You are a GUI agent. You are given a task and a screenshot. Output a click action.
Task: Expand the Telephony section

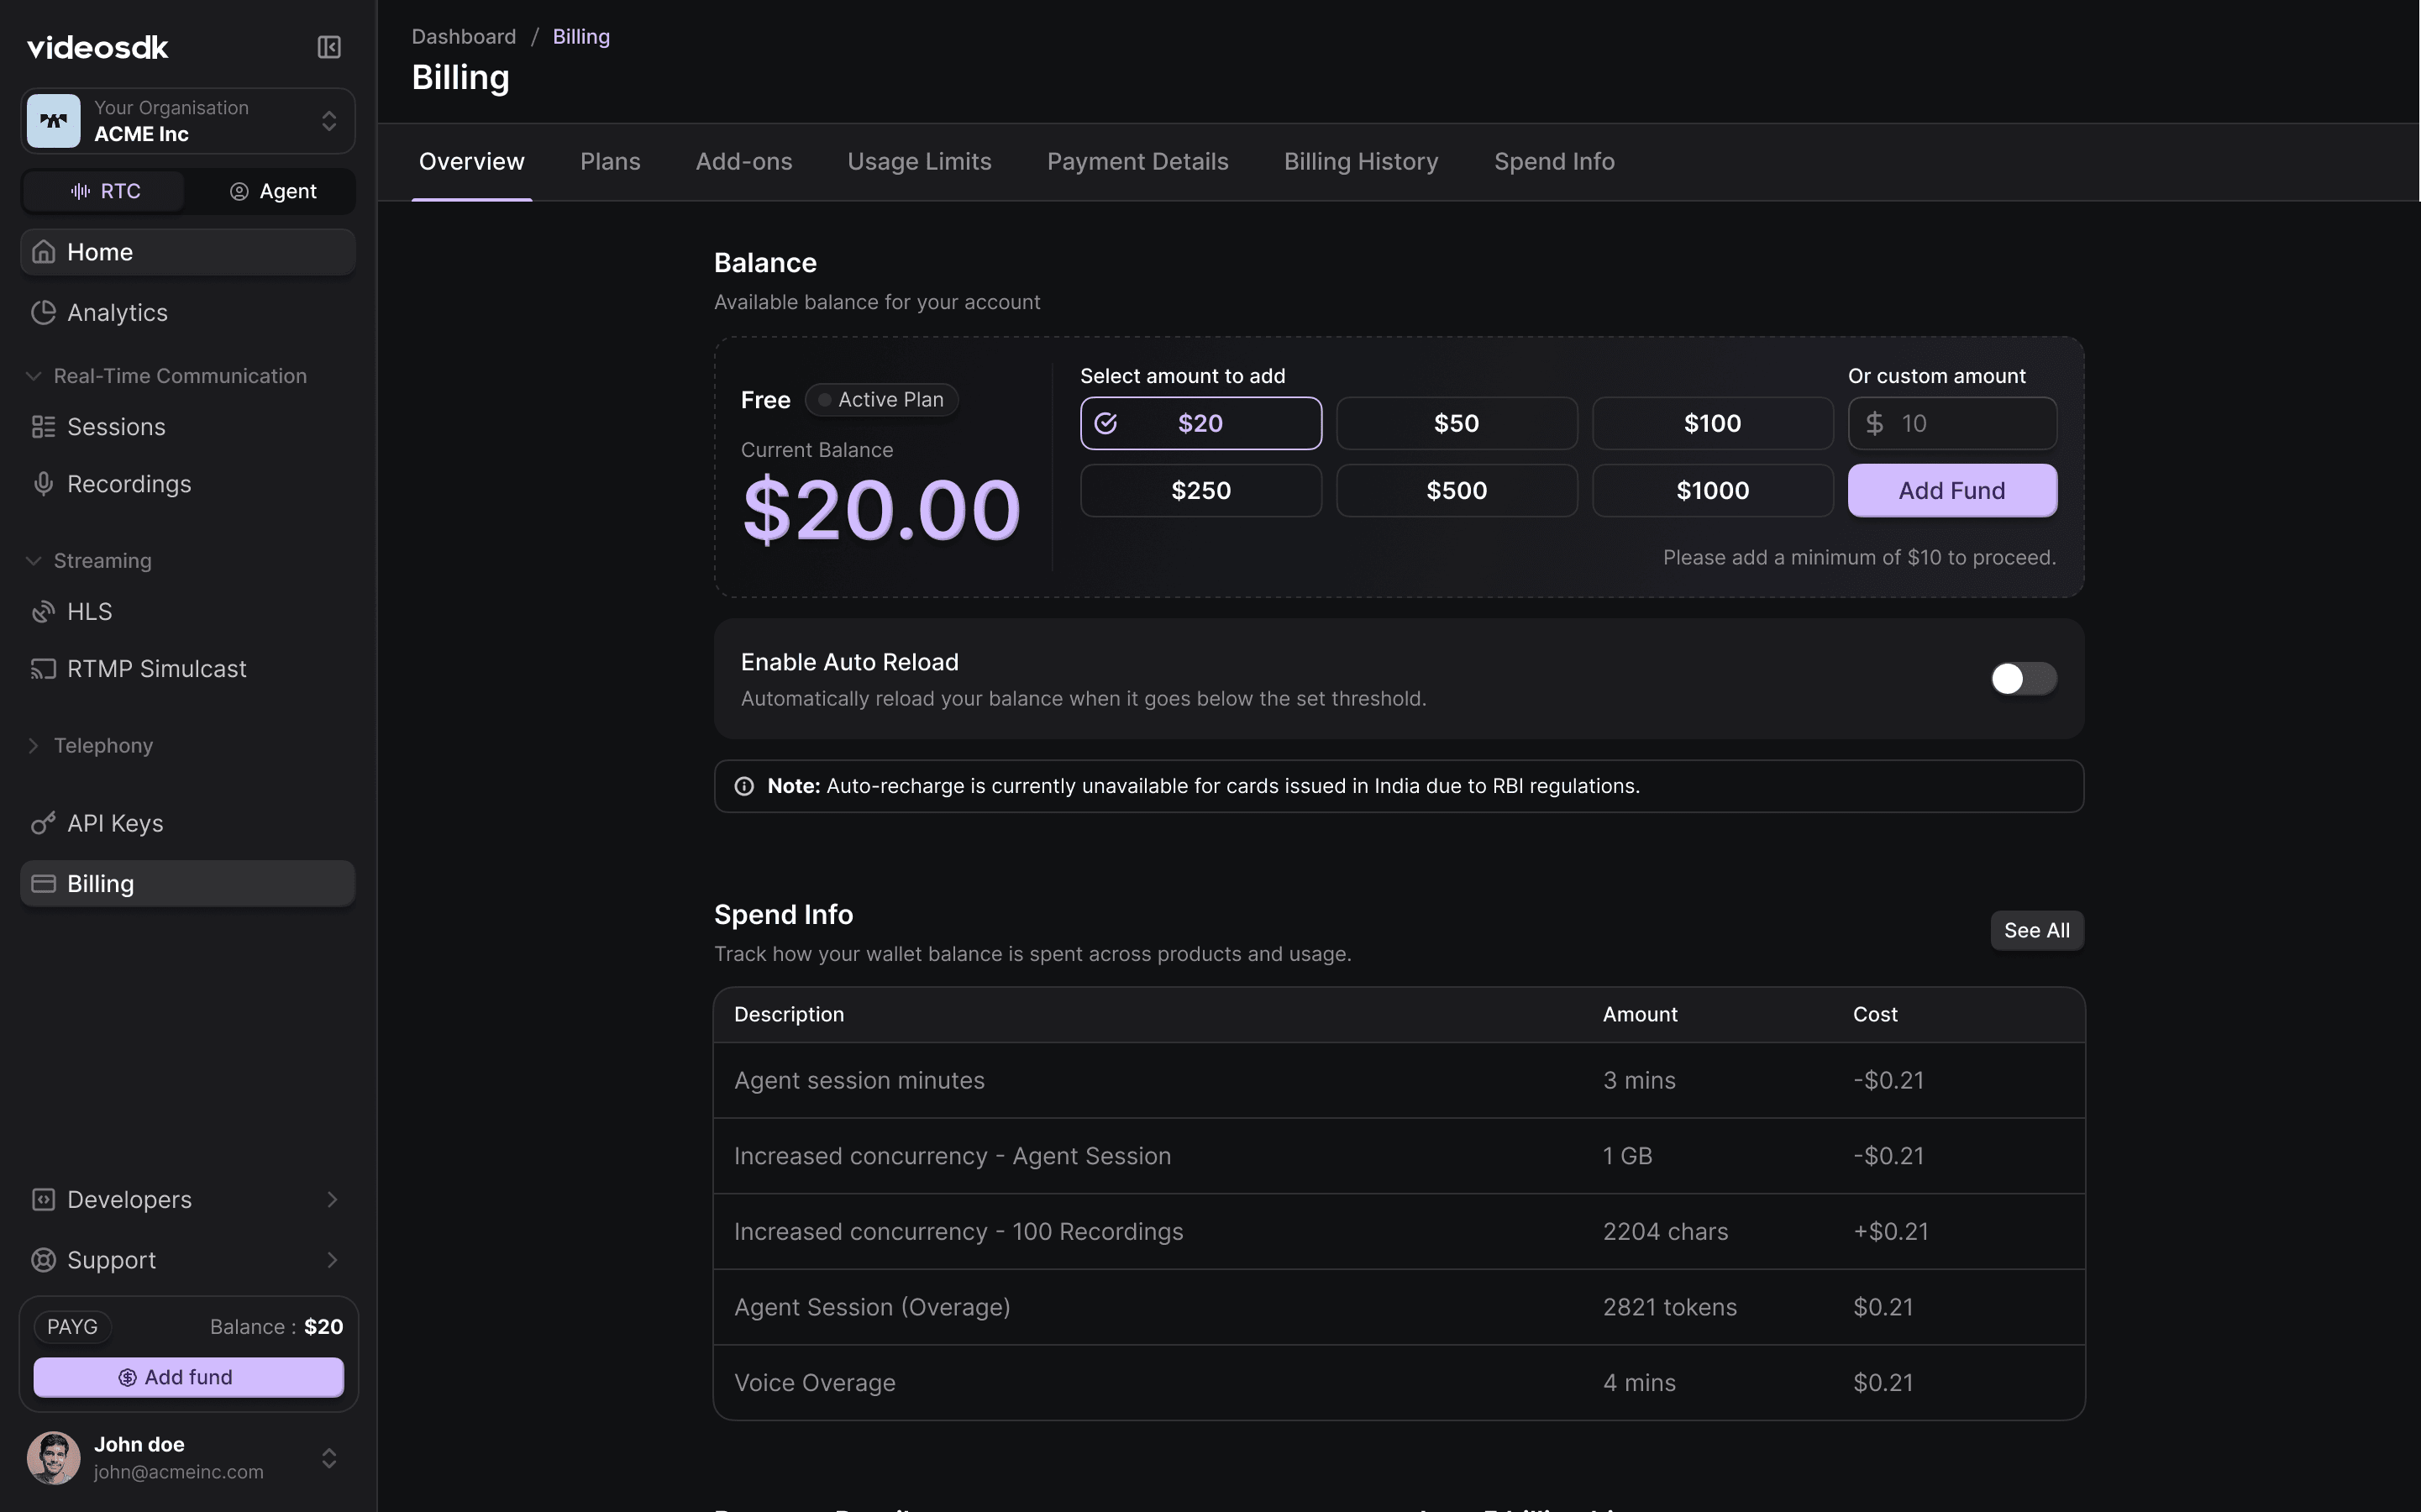pos(33,745)
